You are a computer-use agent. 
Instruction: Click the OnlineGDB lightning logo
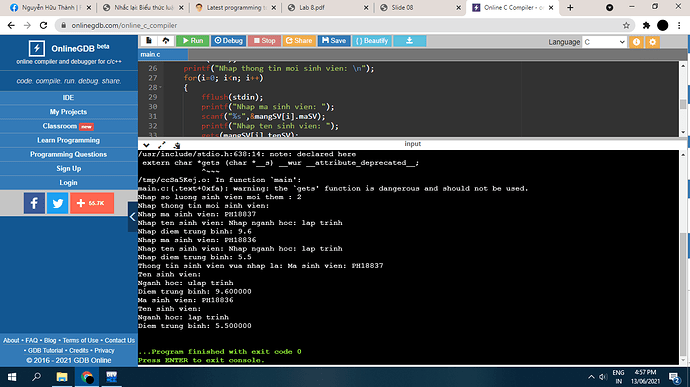(37, 48)
